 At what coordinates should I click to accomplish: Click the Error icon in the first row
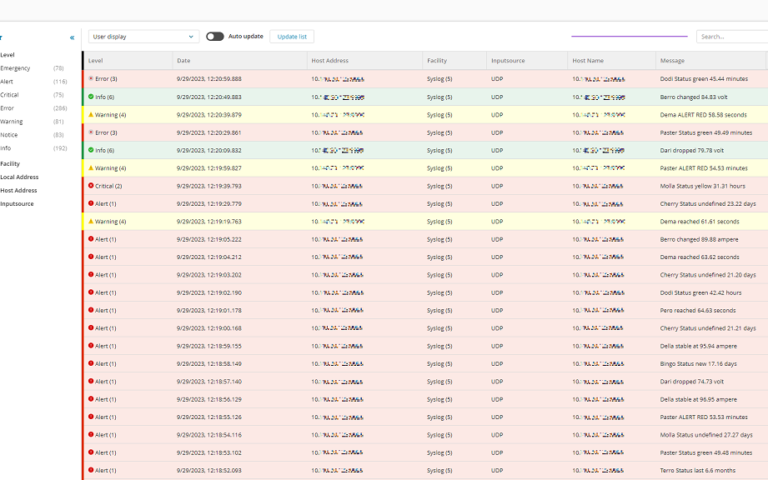pos(91,78)
